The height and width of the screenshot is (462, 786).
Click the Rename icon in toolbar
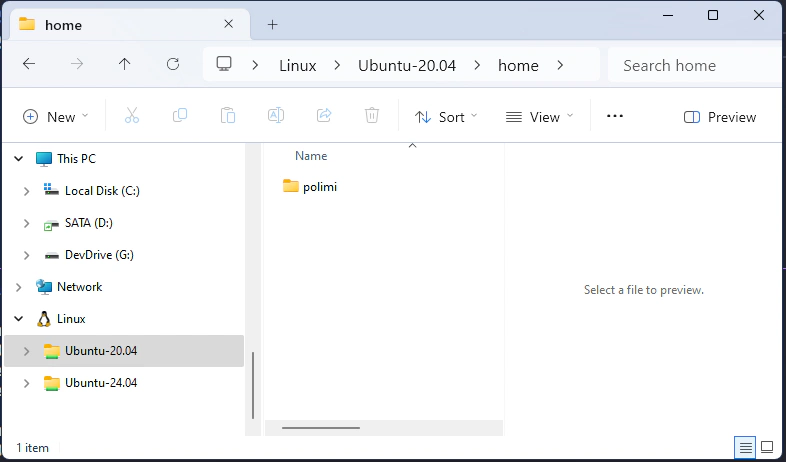[x=276, y=117]
